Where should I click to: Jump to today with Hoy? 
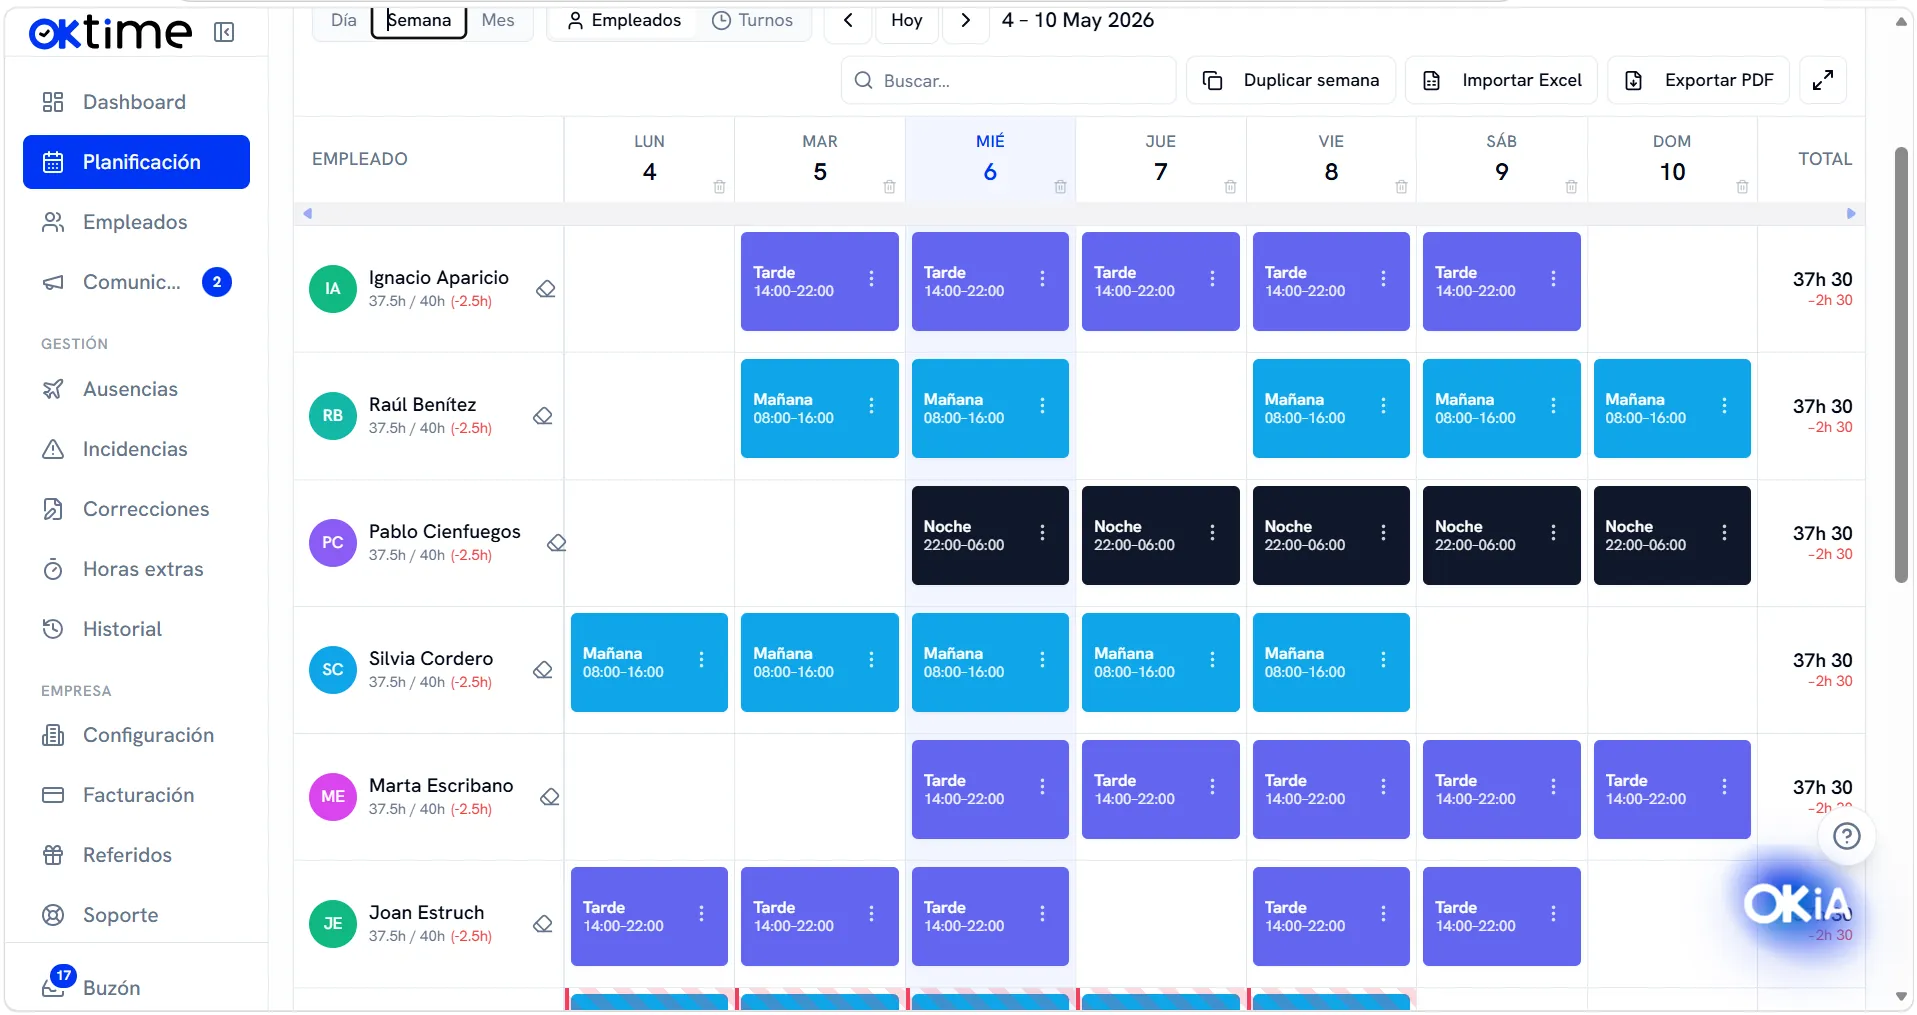pos(907,20)
